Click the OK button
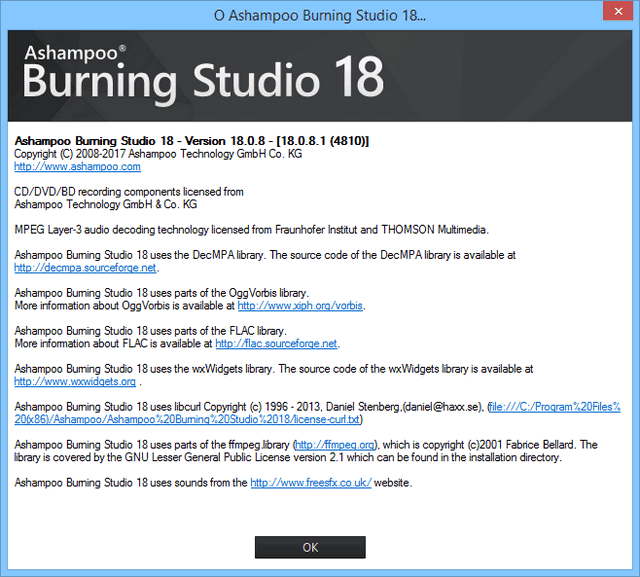This screenshot has height=577, width=640. pos(310,547)
